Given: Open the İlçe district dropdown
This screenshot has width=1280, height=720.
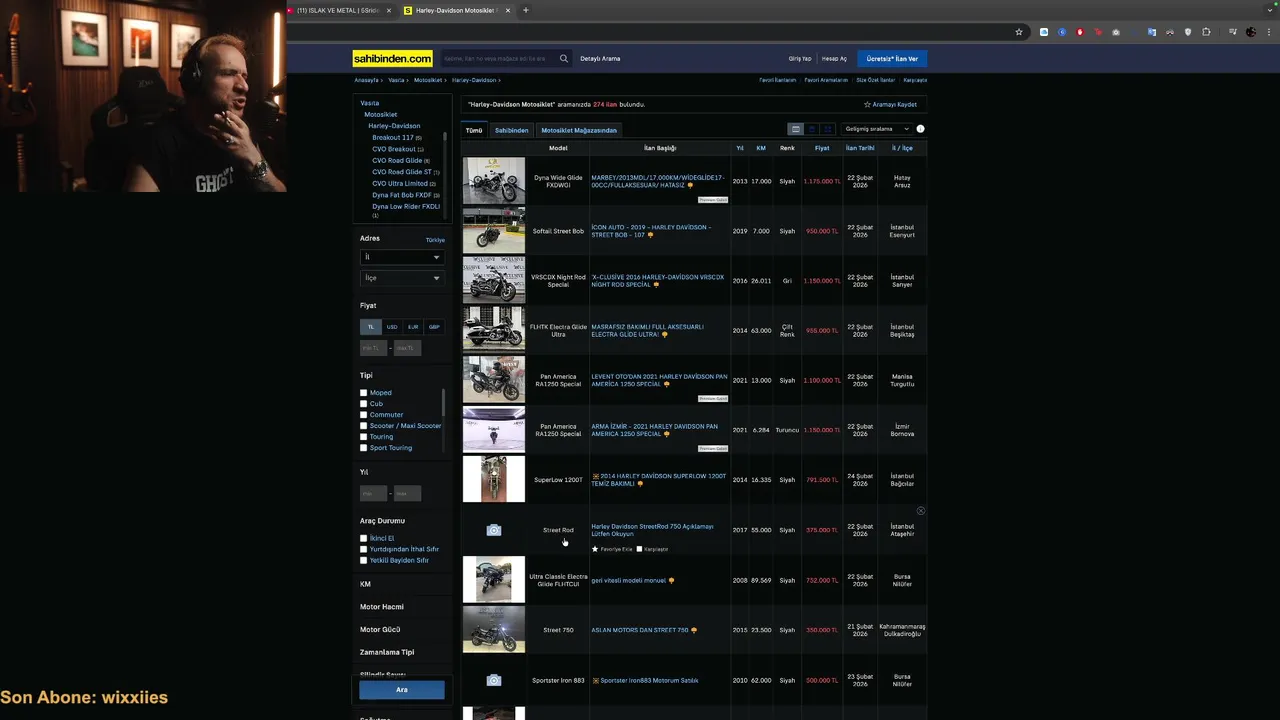Looking at the screenshot, I should tap(401, 278).
